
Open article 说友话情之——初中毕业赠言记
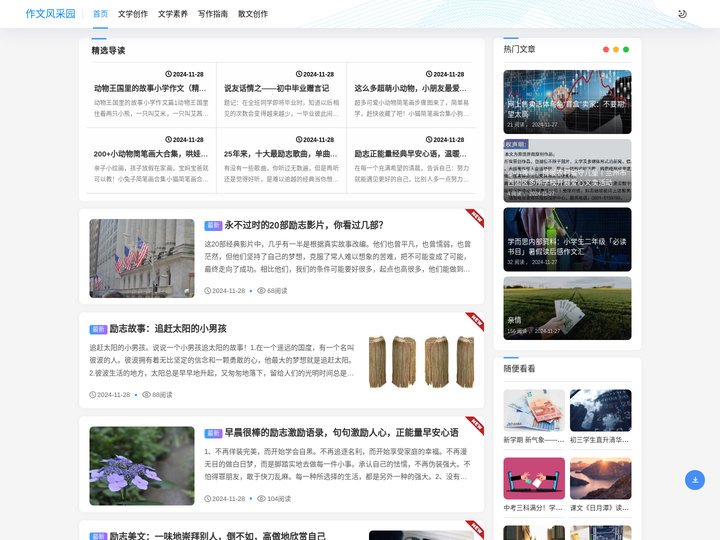click(x=276, y=88)
